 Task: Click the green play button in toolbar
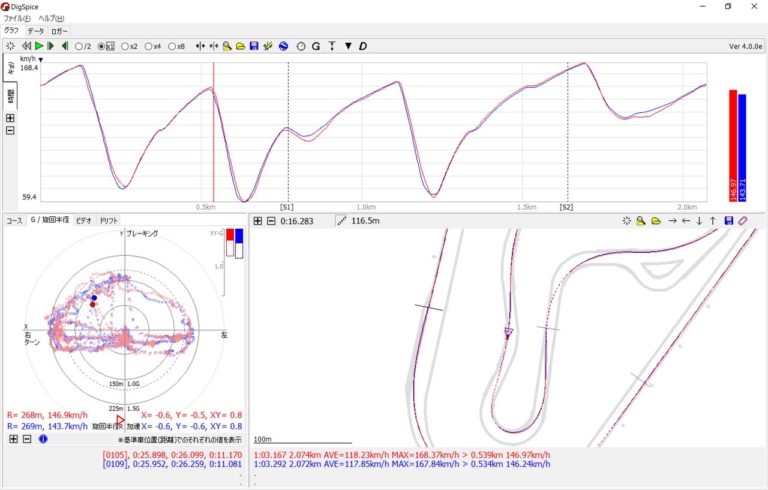tap(39, 46)
